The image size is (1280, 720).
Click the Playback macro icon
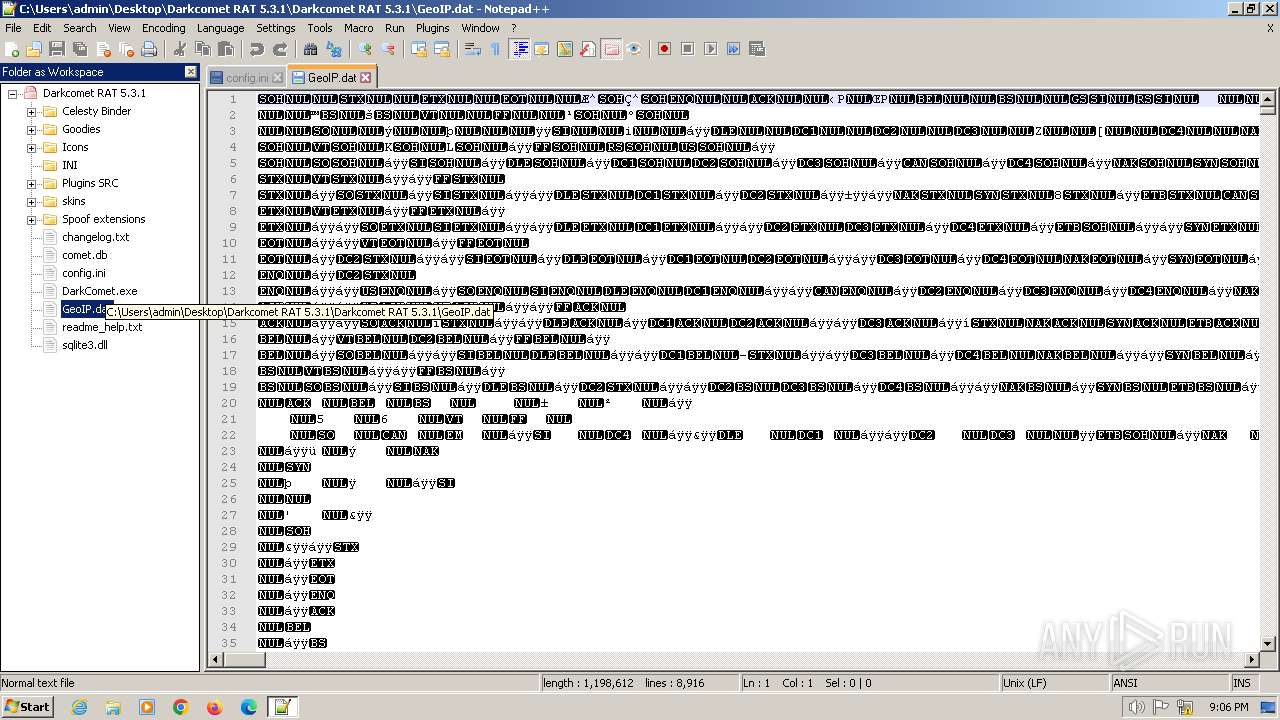(710, 49)
